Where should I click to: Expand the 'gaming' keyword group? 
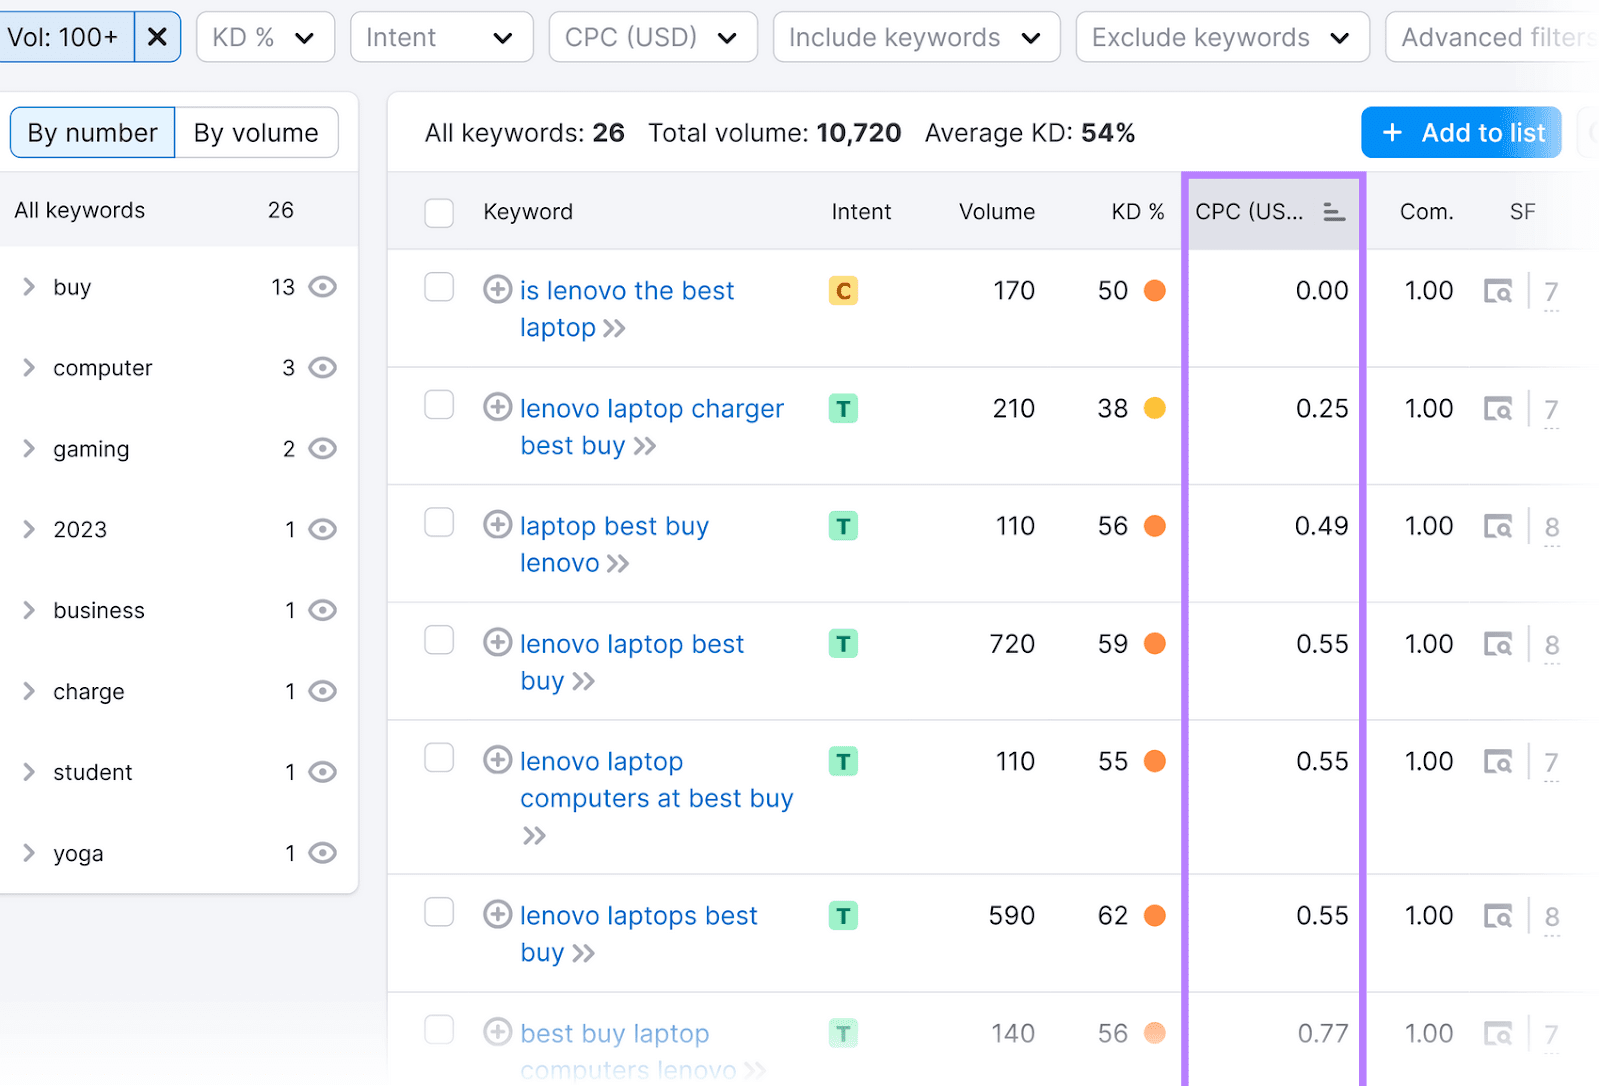pyautogui.click(x=29, y=449)
